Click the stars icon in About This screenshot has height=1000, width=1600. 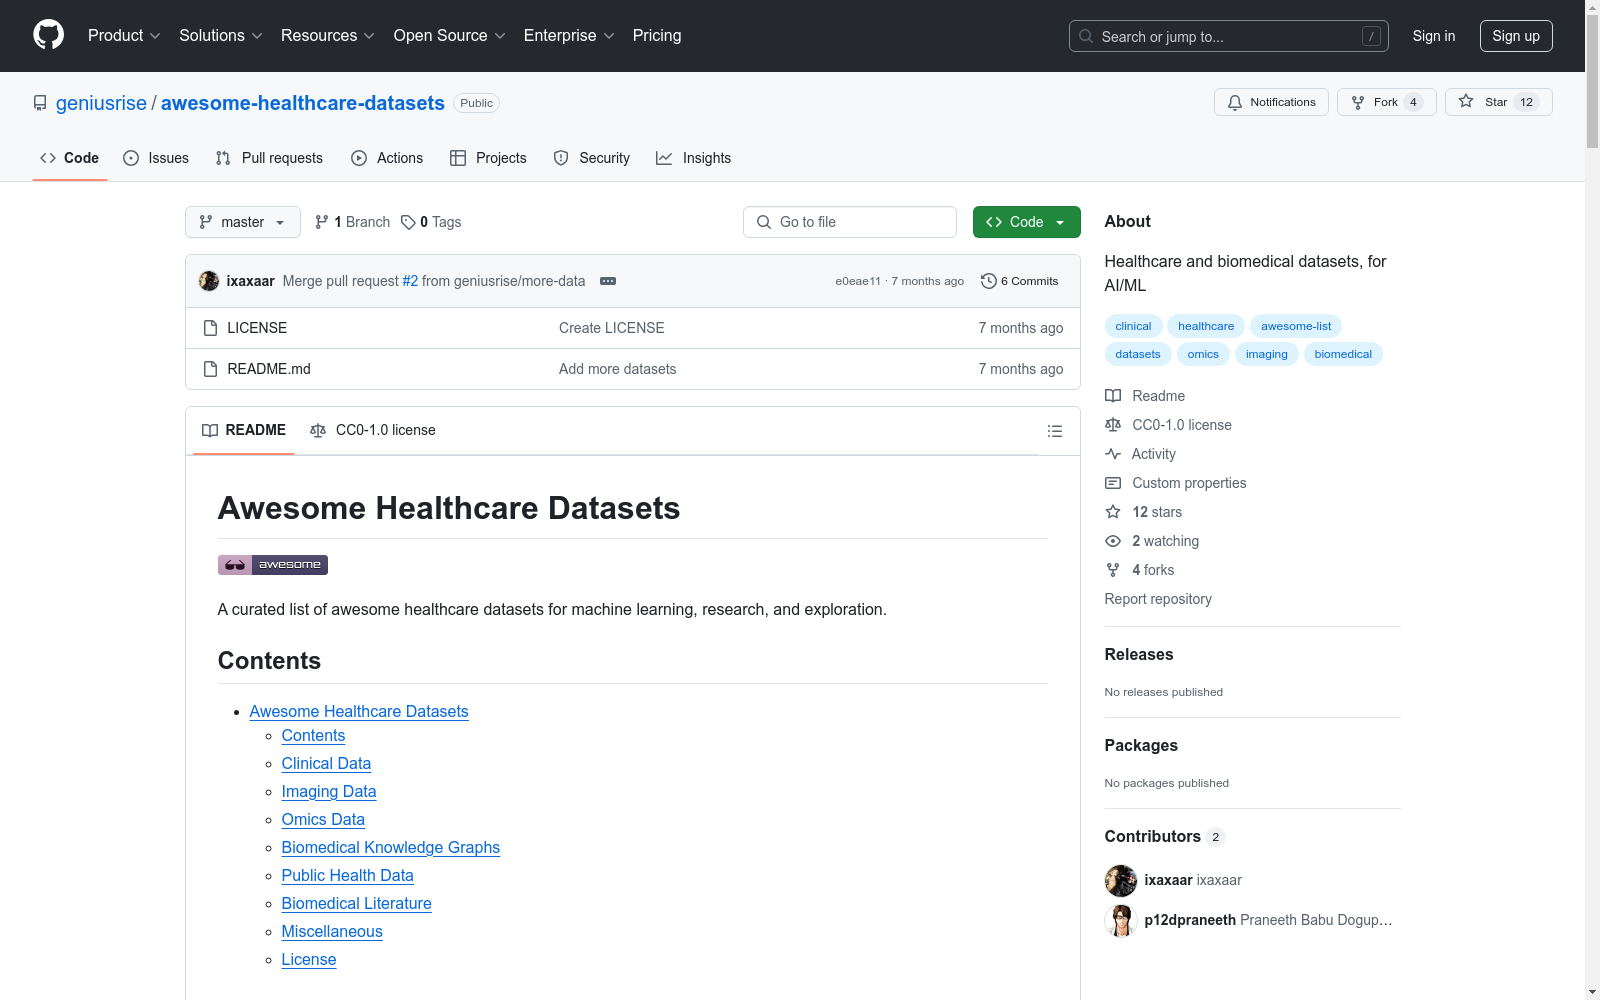[1113, 512]
